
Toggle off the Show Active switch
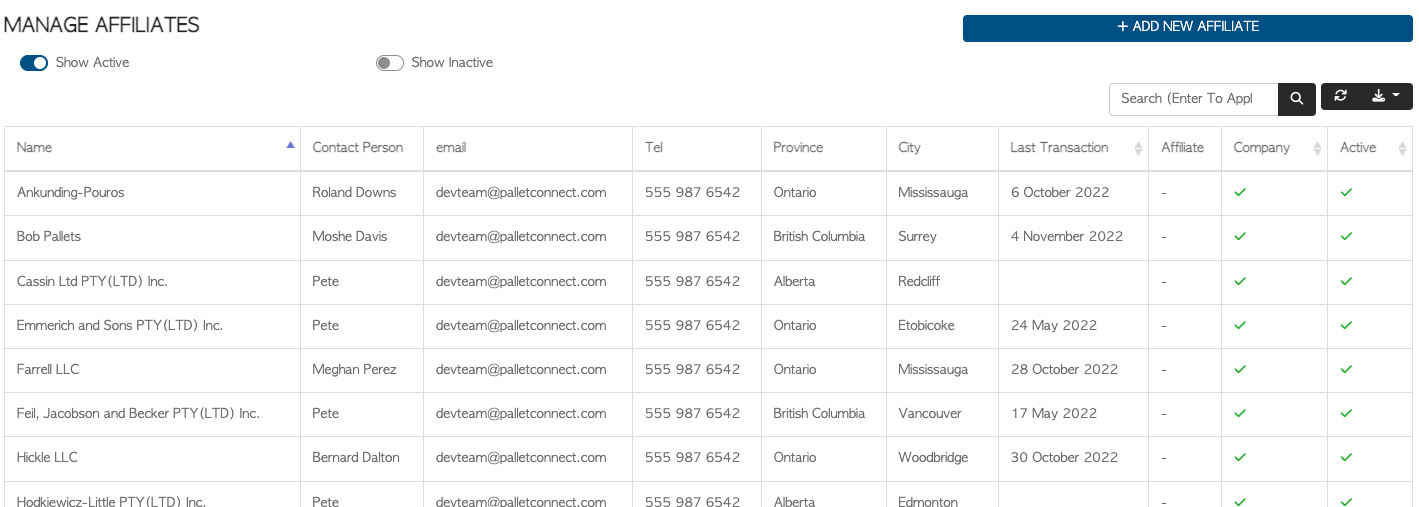coord(34,63)
